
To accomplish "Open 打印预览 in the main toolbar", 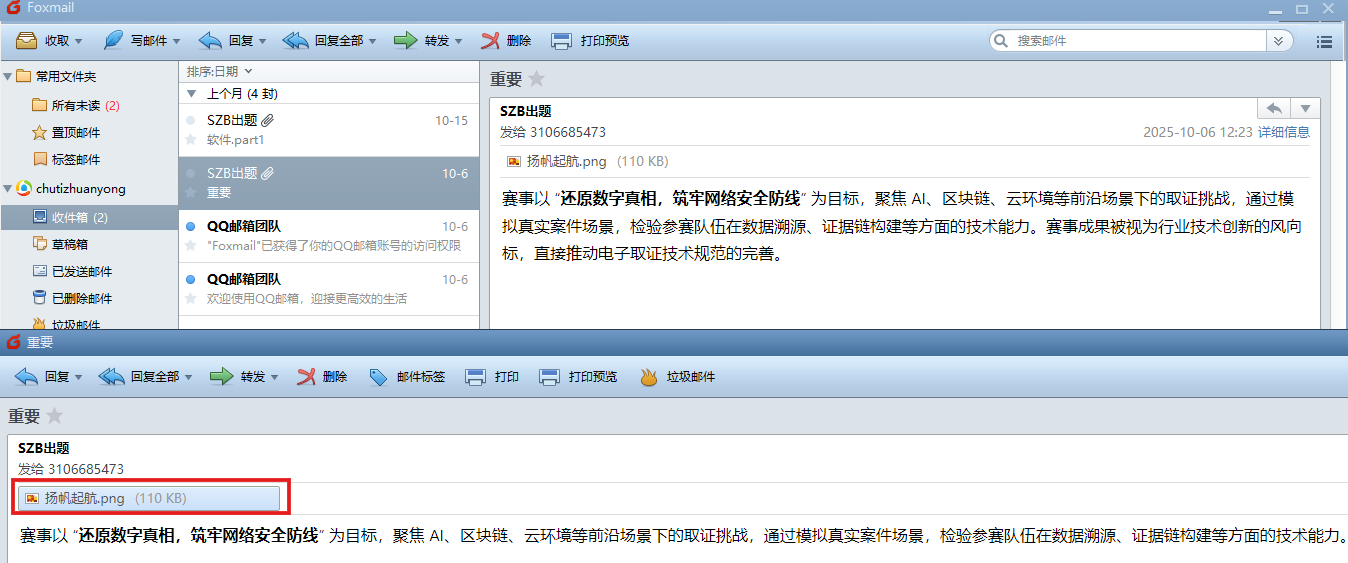I will [562, 41].
